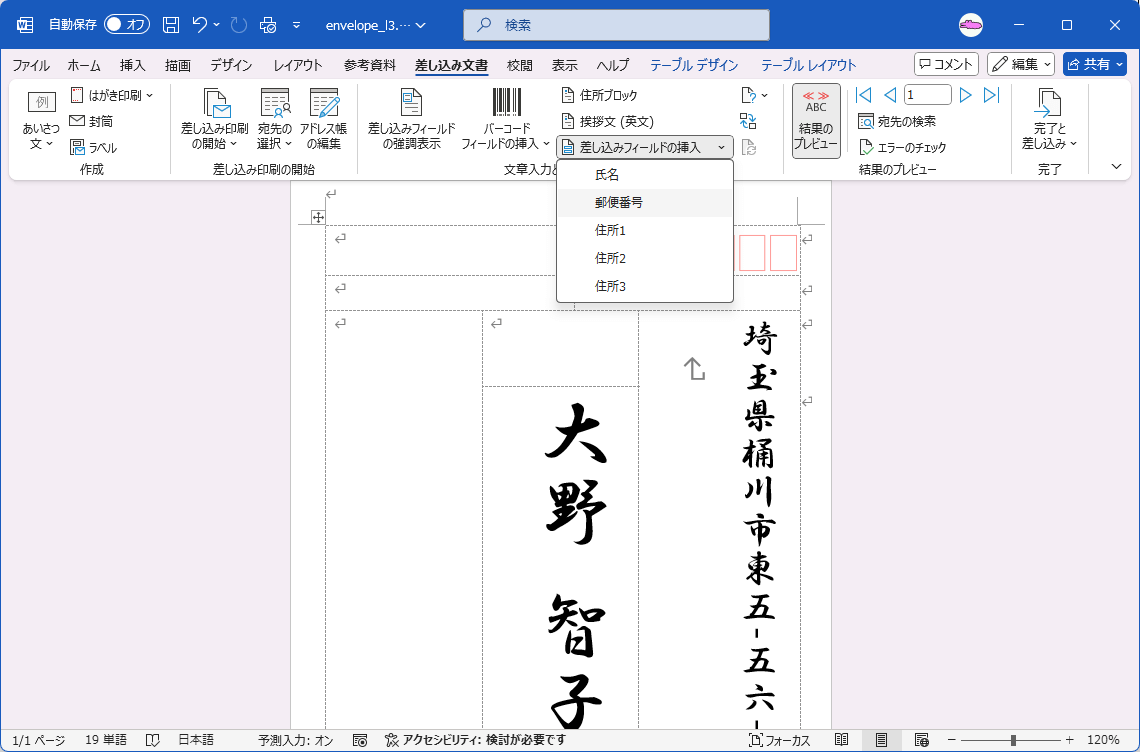Insert 住所ブロック address block

pyautogui.click(x=600, y=95)
